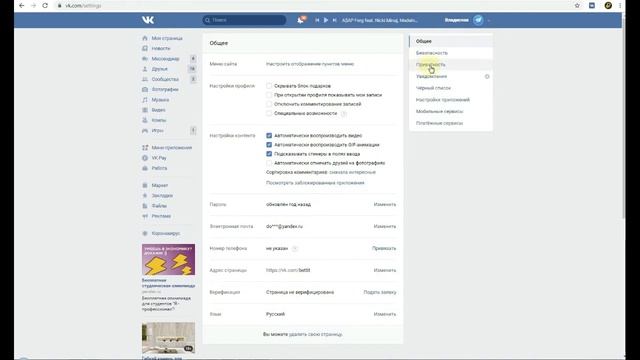Switch to Приватность settings tab

pos(451,64)
